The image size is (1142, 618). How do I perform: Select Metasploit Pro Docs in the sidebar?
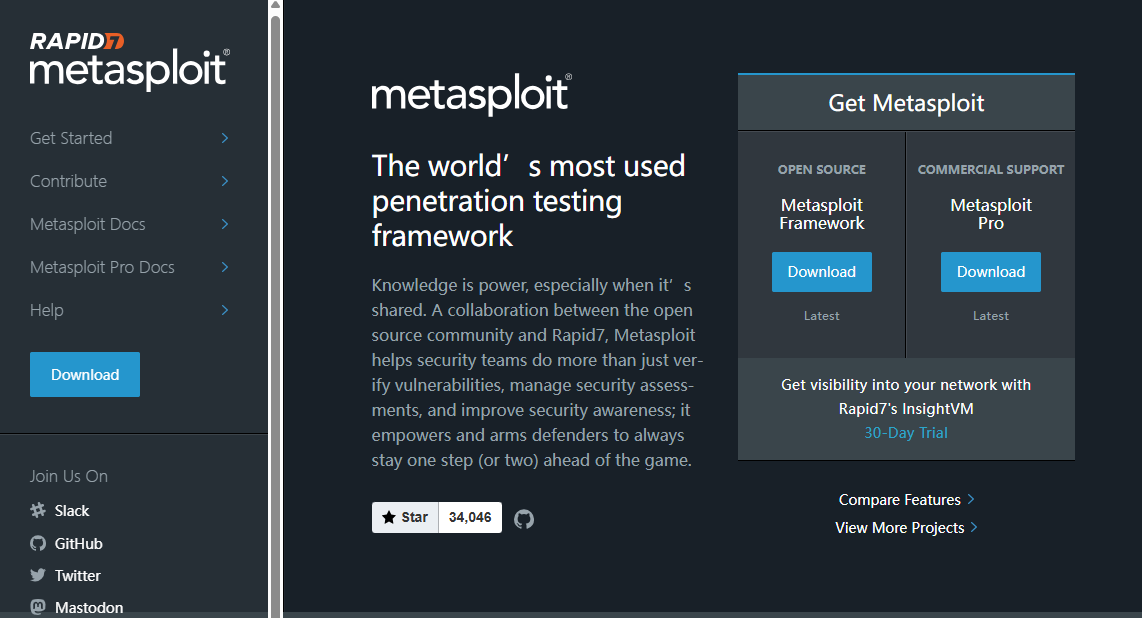[x=102, y=267]
